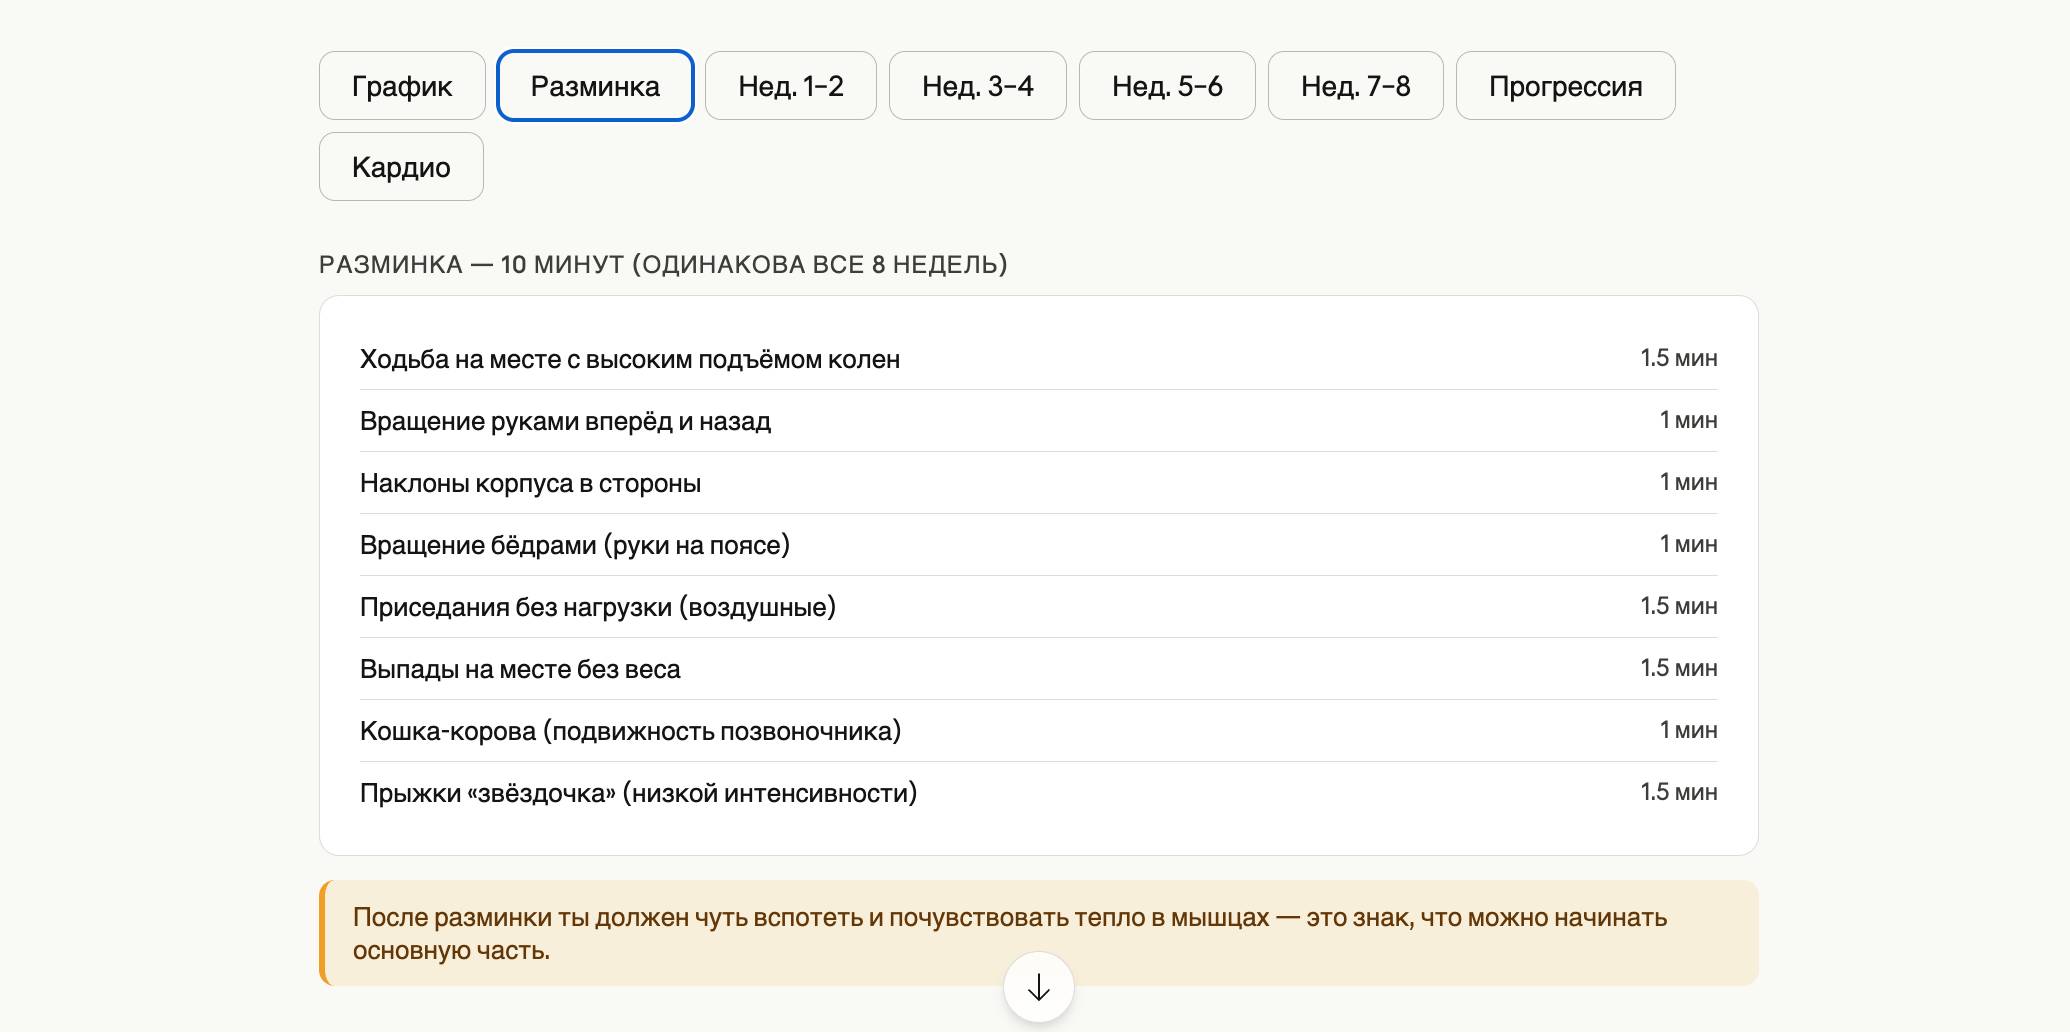Viewport: 2070px width, 1036px height.
Task: Open the Прогрессия tab
Action: [x=1565, y=86]
